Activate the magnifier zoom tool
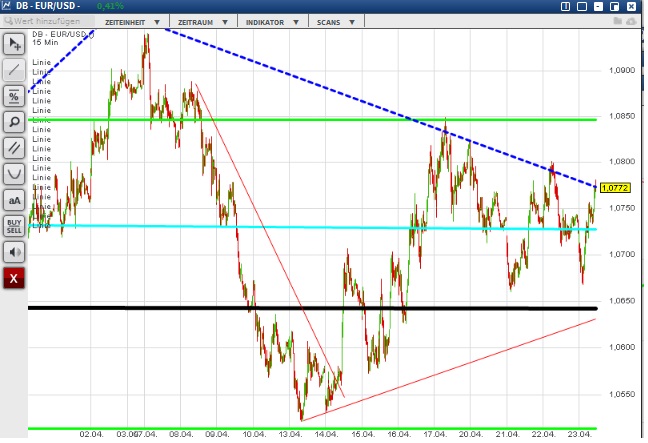 point(14,122)
